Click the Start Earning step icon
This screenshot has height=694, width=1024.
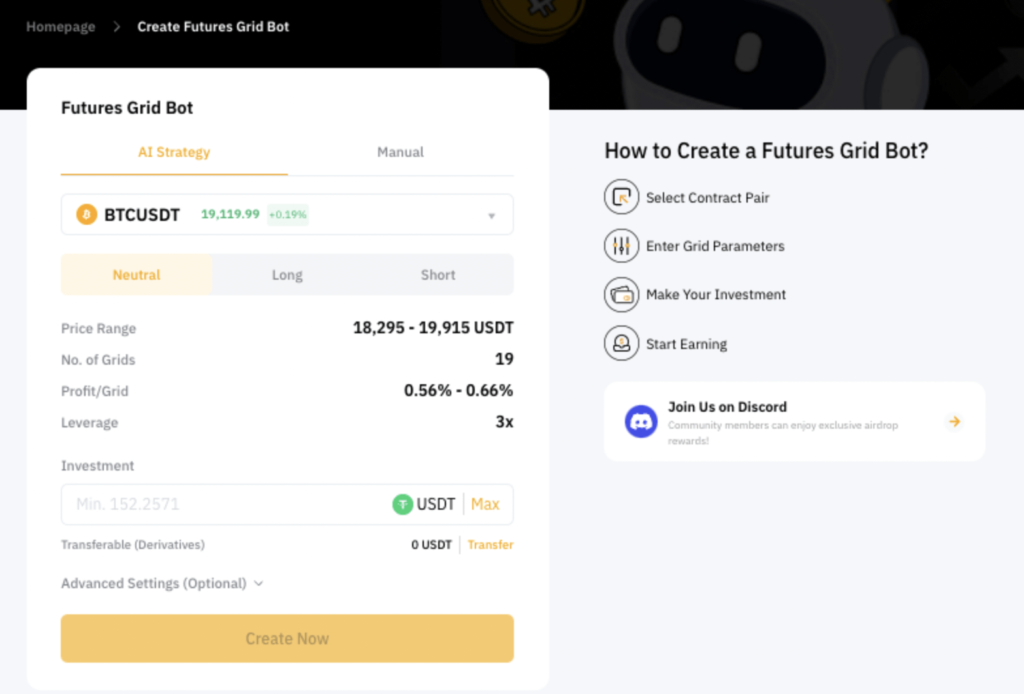(621, 343)
